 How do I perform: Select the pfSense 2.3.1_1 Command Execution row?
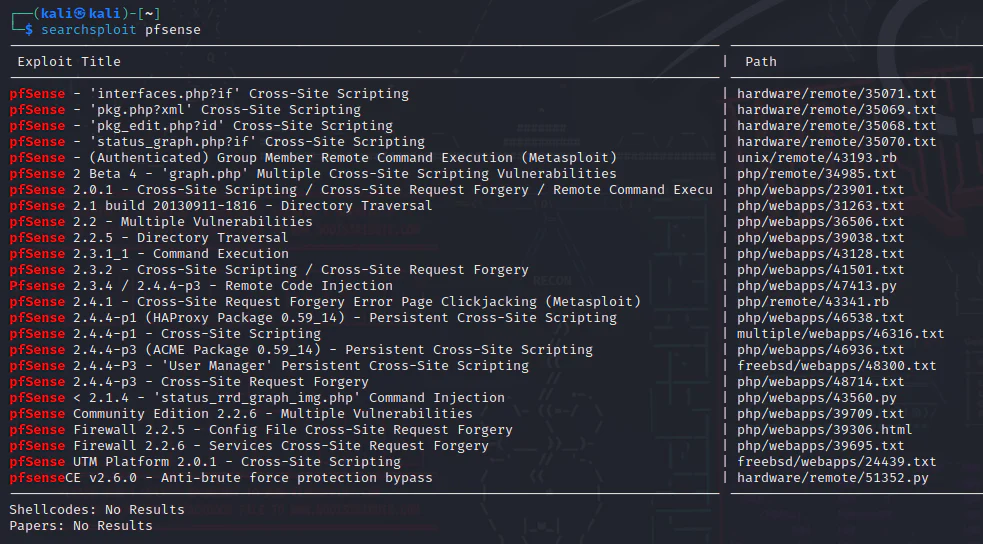pos(149,253)
